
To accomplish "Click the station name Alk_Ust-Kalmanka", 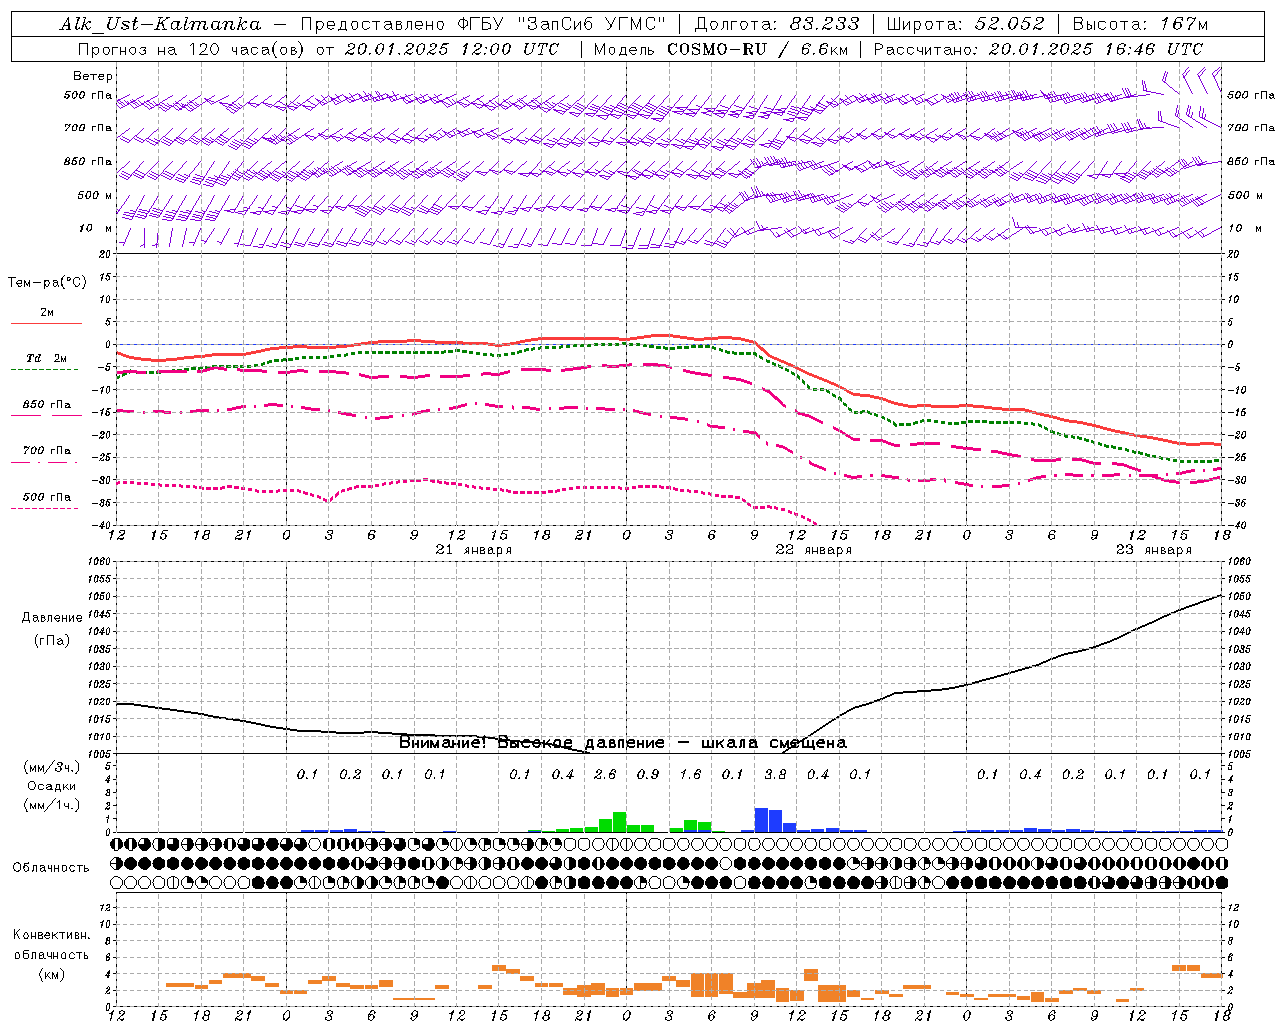I will click(x=160, y=24).
